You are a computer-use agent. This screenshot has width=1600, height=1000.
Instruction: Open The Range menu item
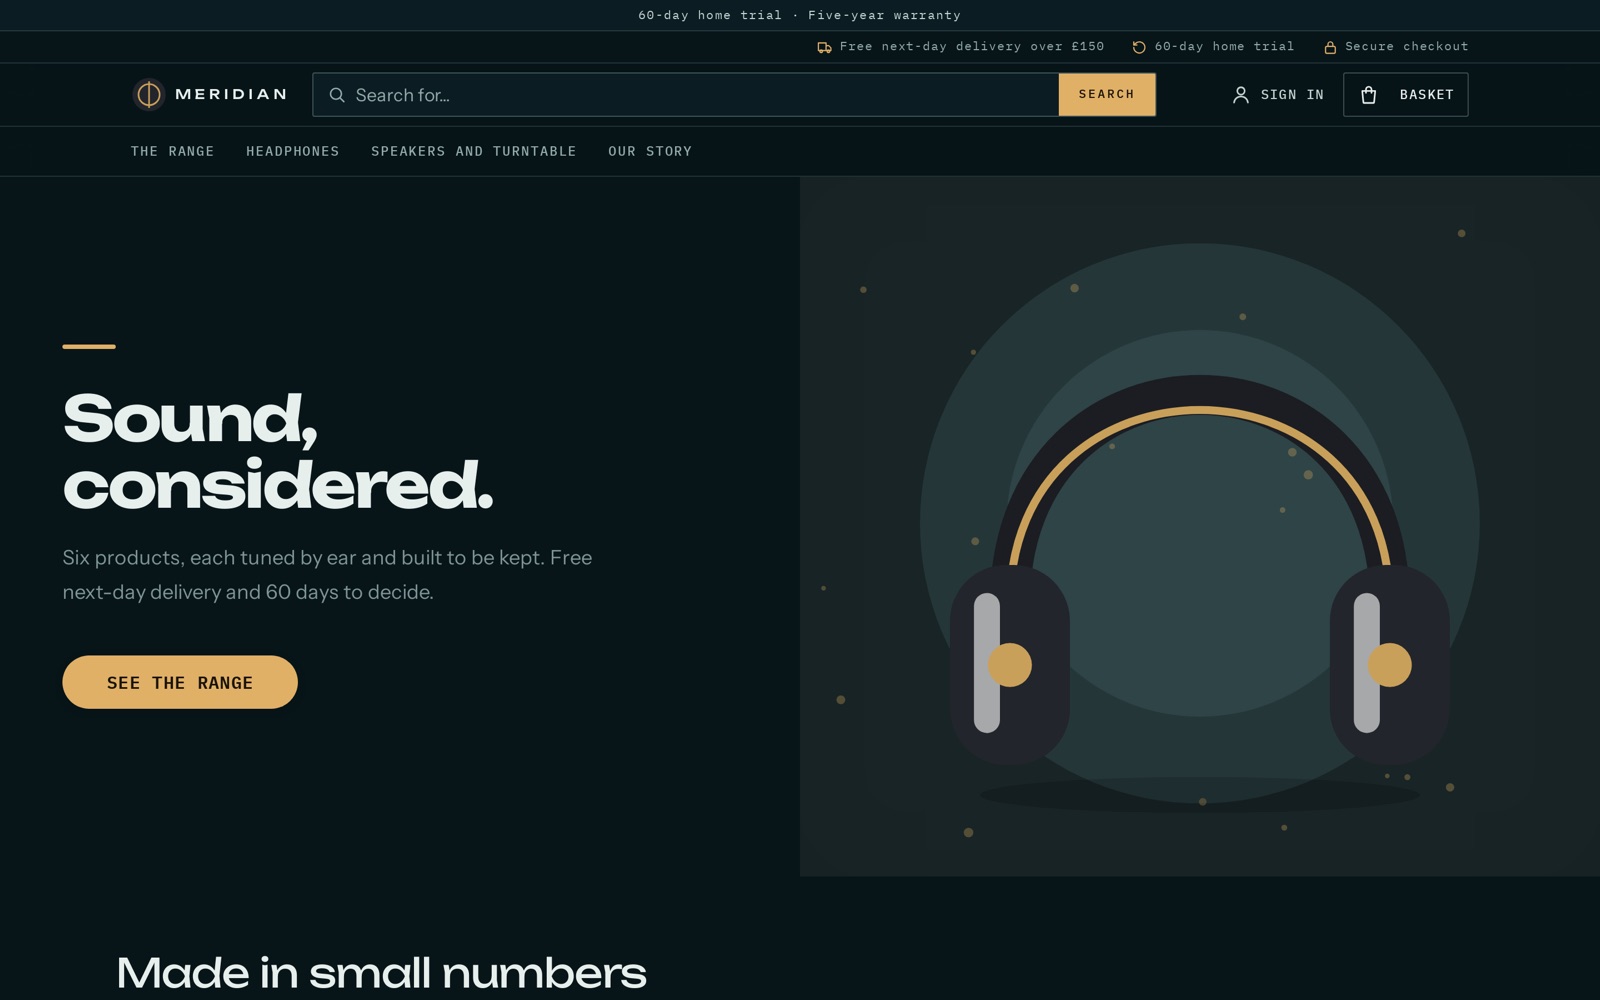pyautogui.click(x=172, y=151)
